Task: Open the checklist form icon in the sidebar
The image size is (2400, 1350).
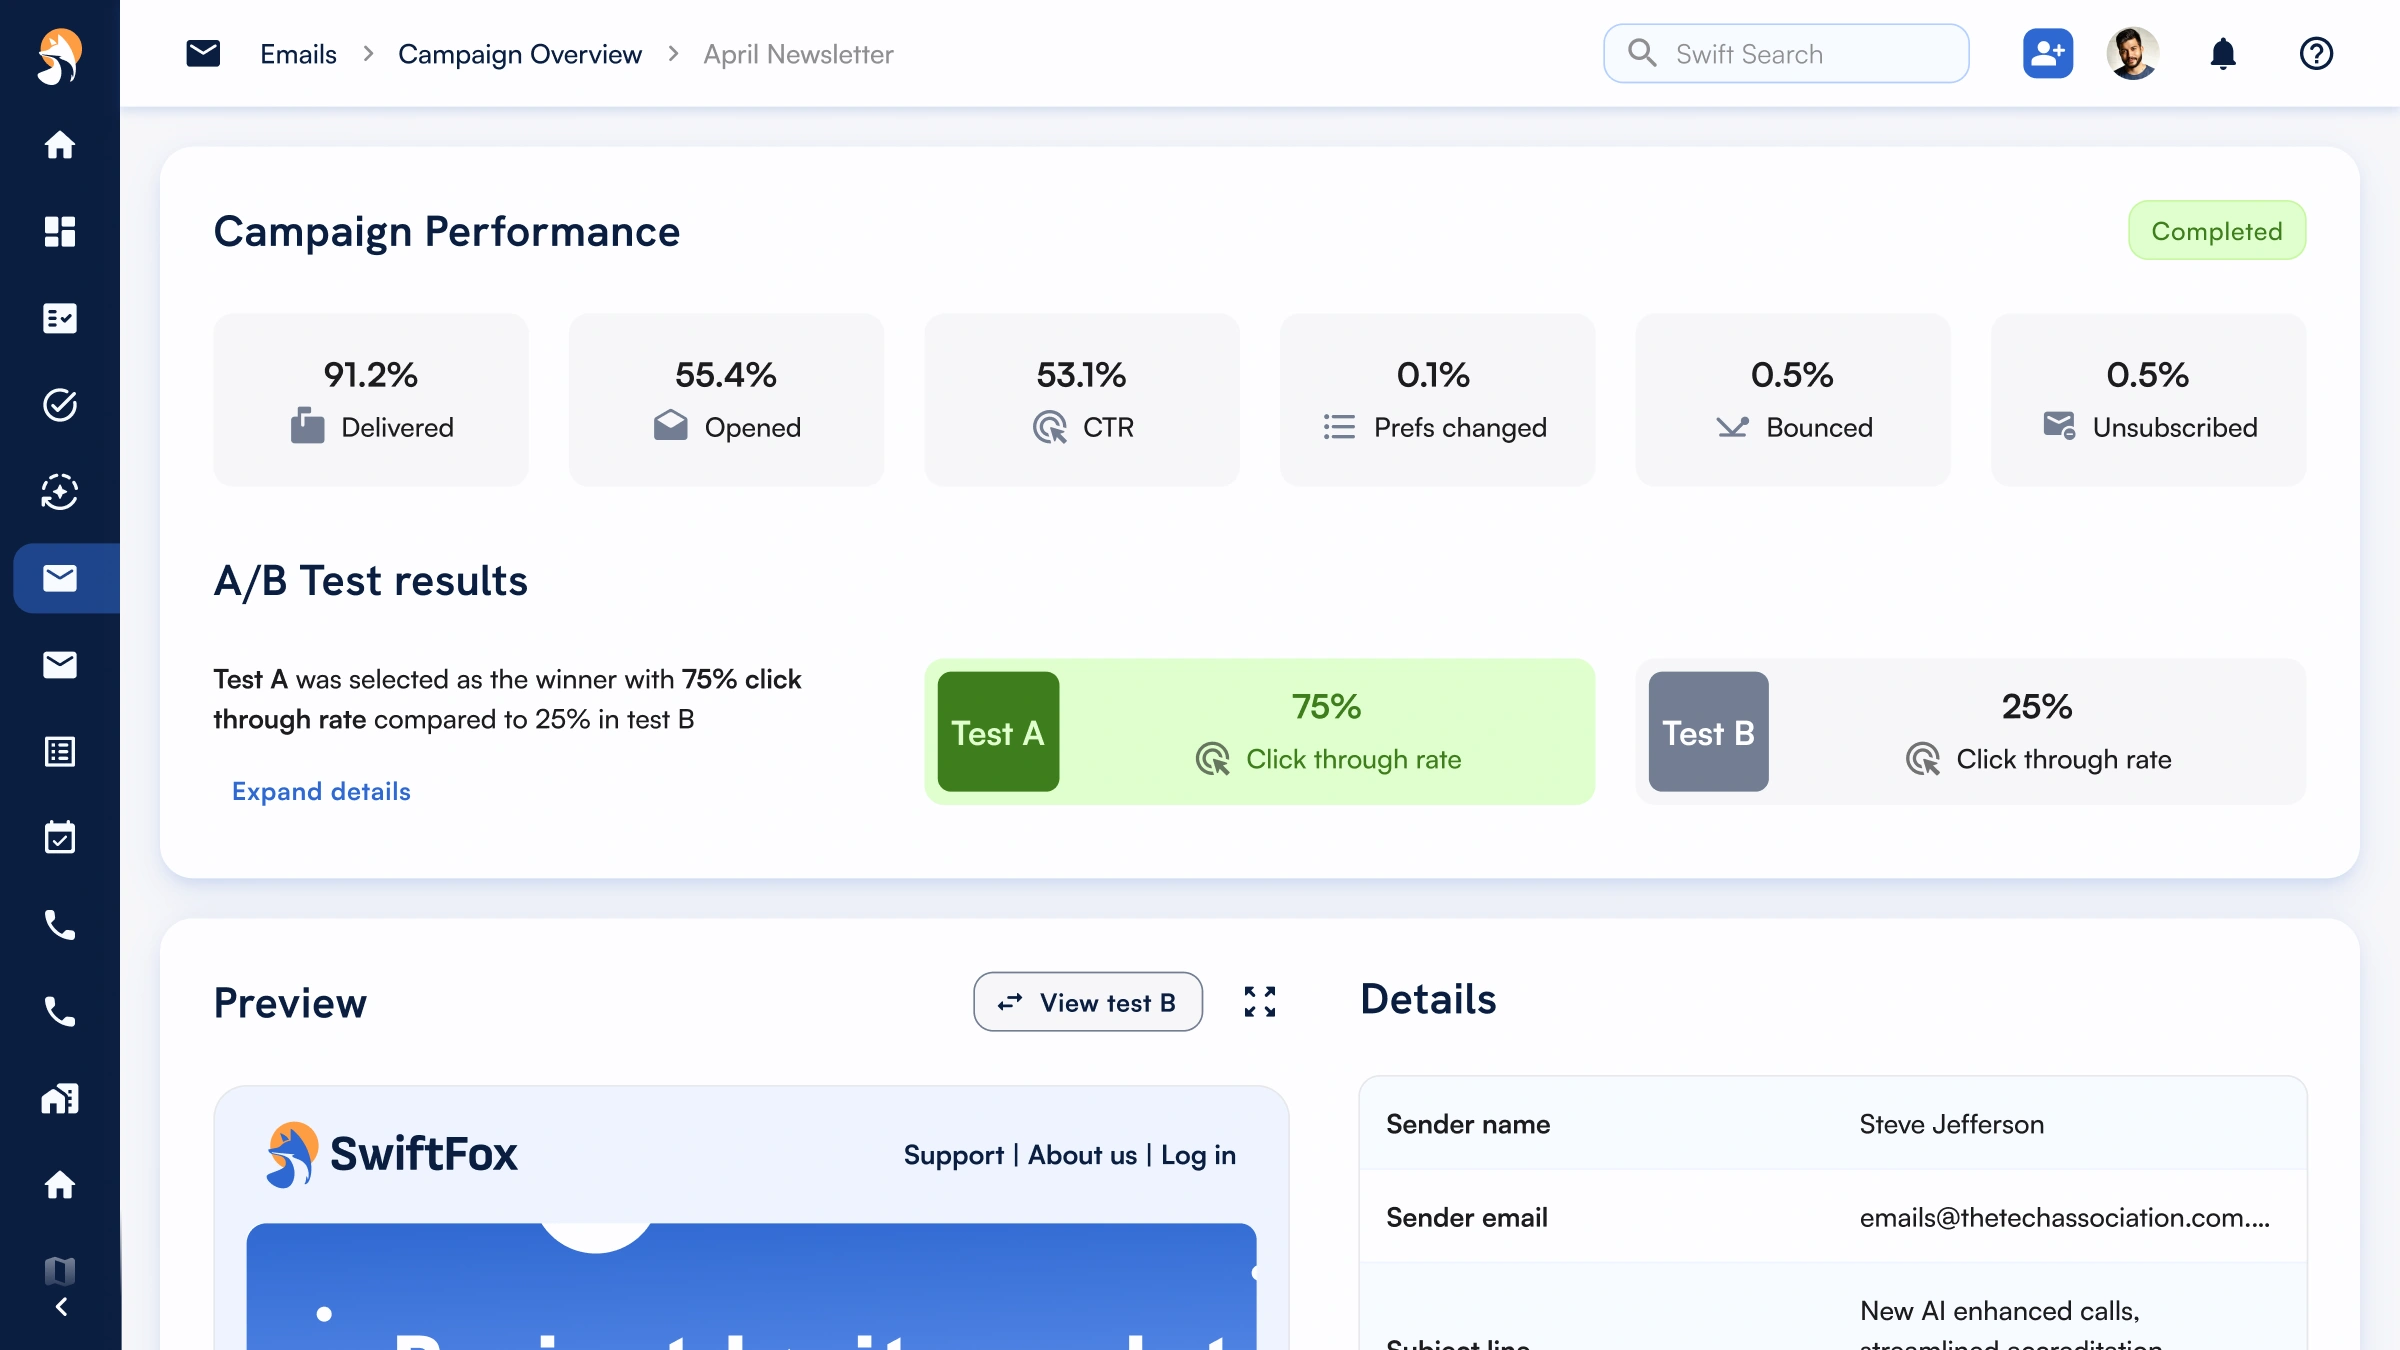Action: click(x=60, y=318)
